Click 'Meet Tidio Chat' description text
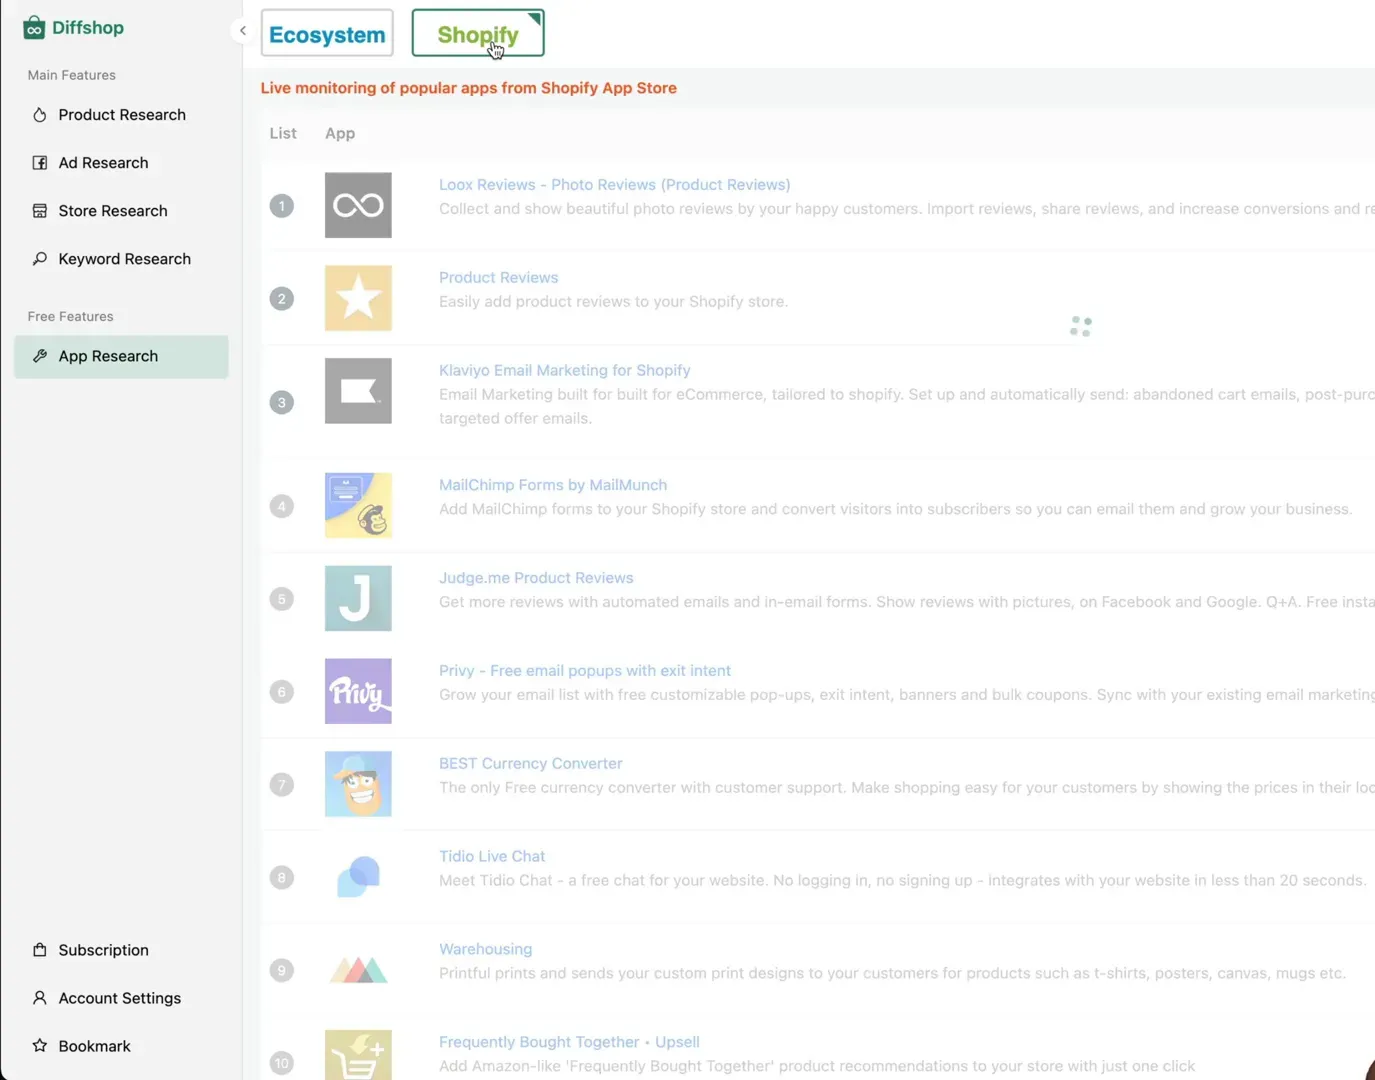 pos(902,881)
